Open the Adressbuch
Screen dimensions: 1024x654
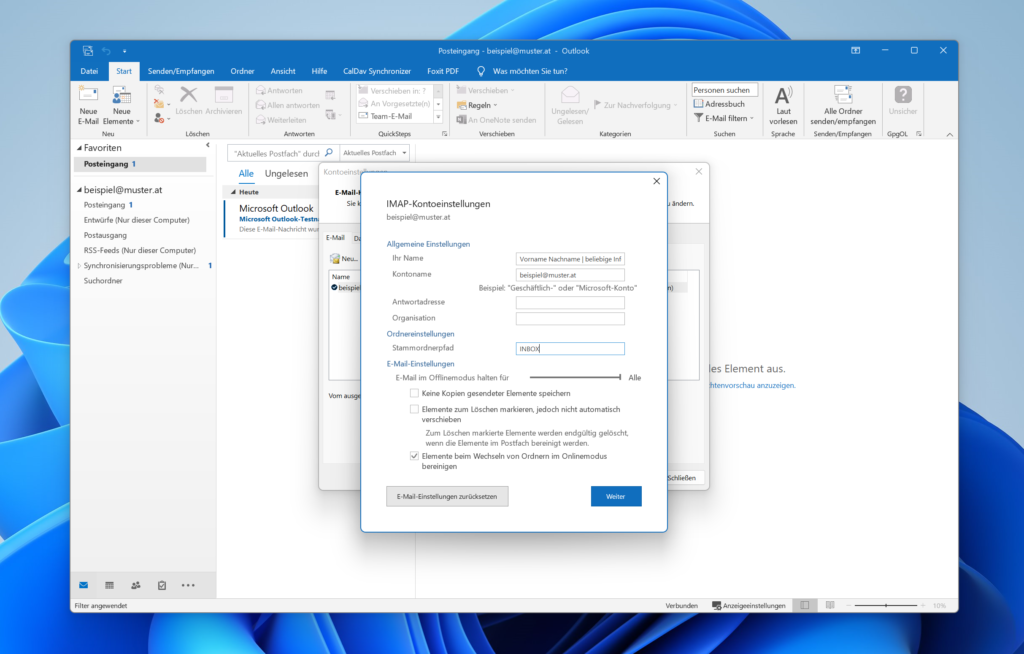click(x=723, y=103)
